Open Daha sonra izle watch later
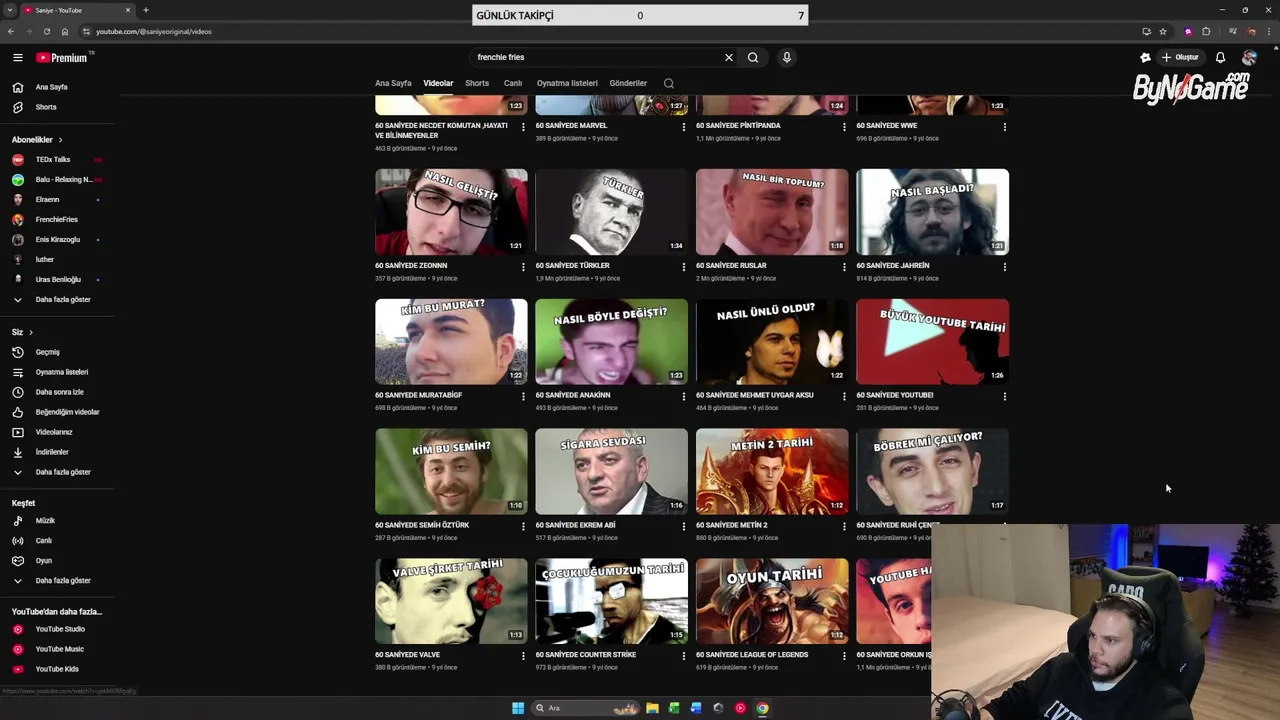 pos(59,392)
